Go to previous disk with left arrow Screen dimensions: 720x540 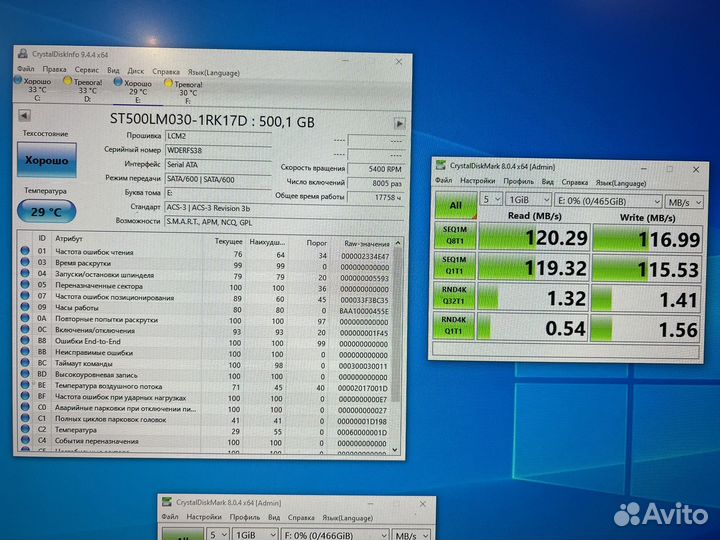[25, 121]
